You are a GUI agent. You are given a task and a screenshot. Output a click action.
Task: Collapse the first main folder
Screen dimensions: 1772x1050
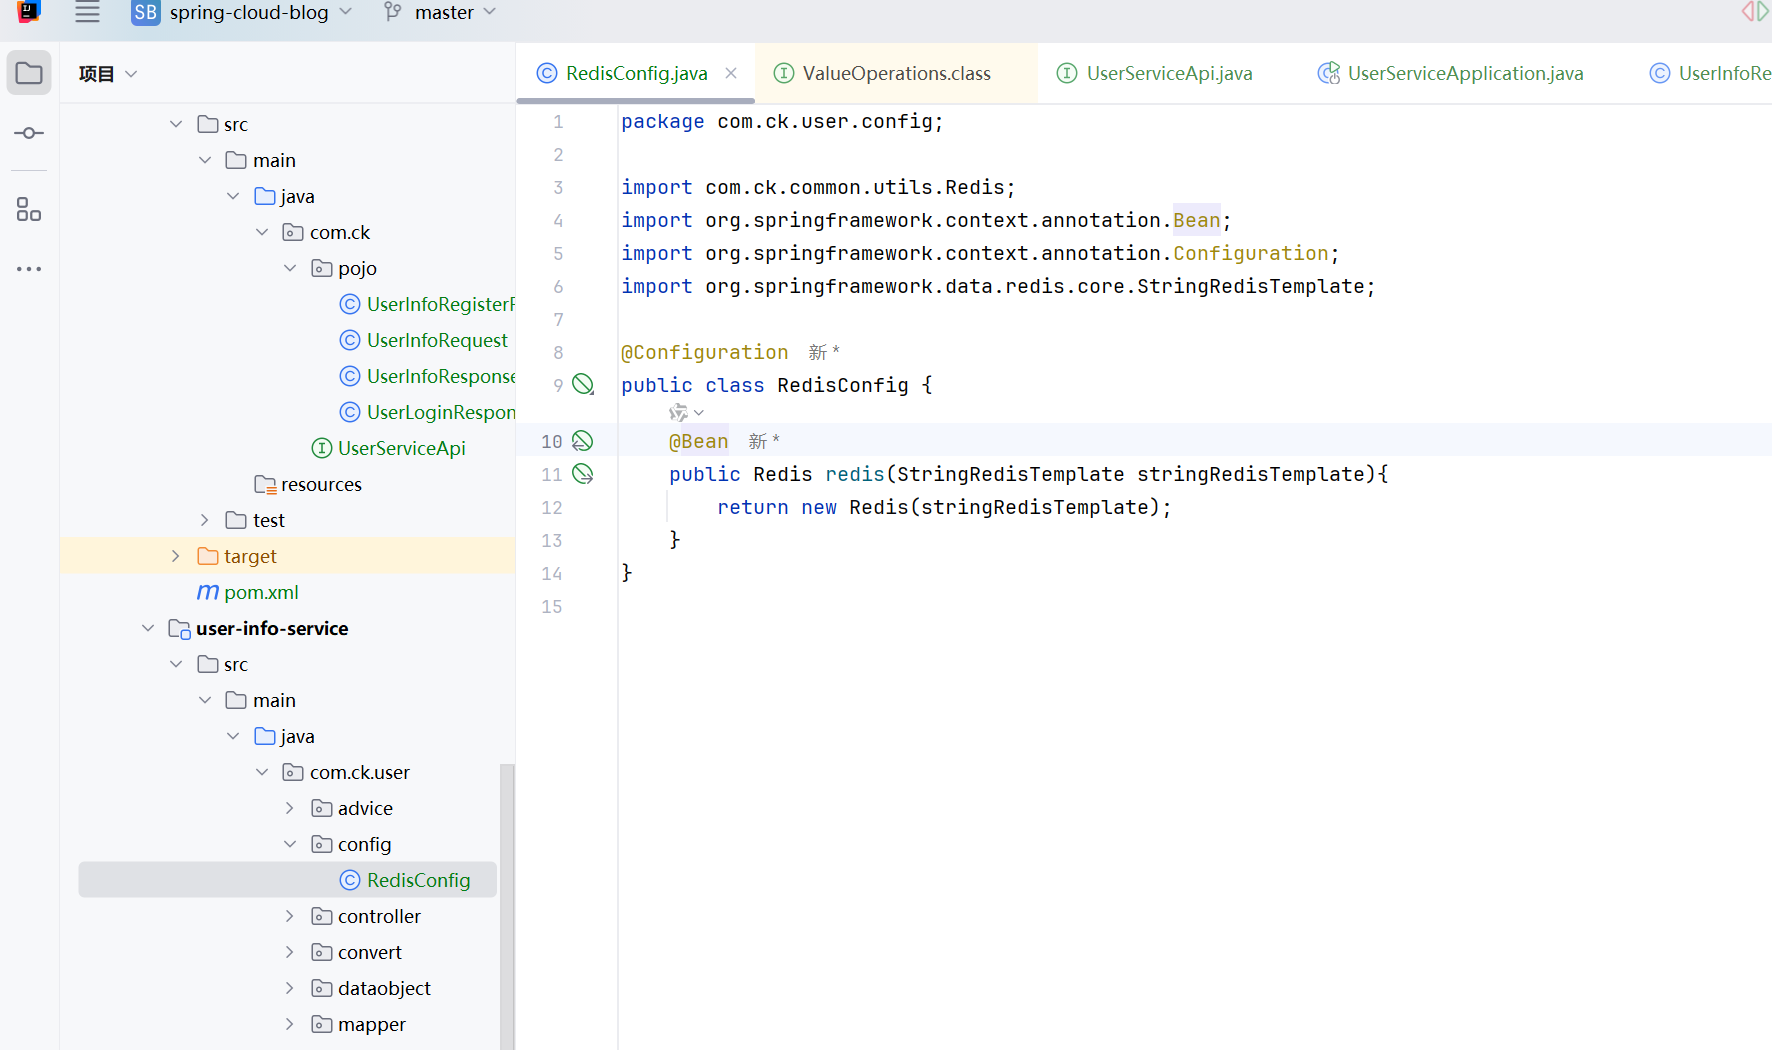pos(205,160)
